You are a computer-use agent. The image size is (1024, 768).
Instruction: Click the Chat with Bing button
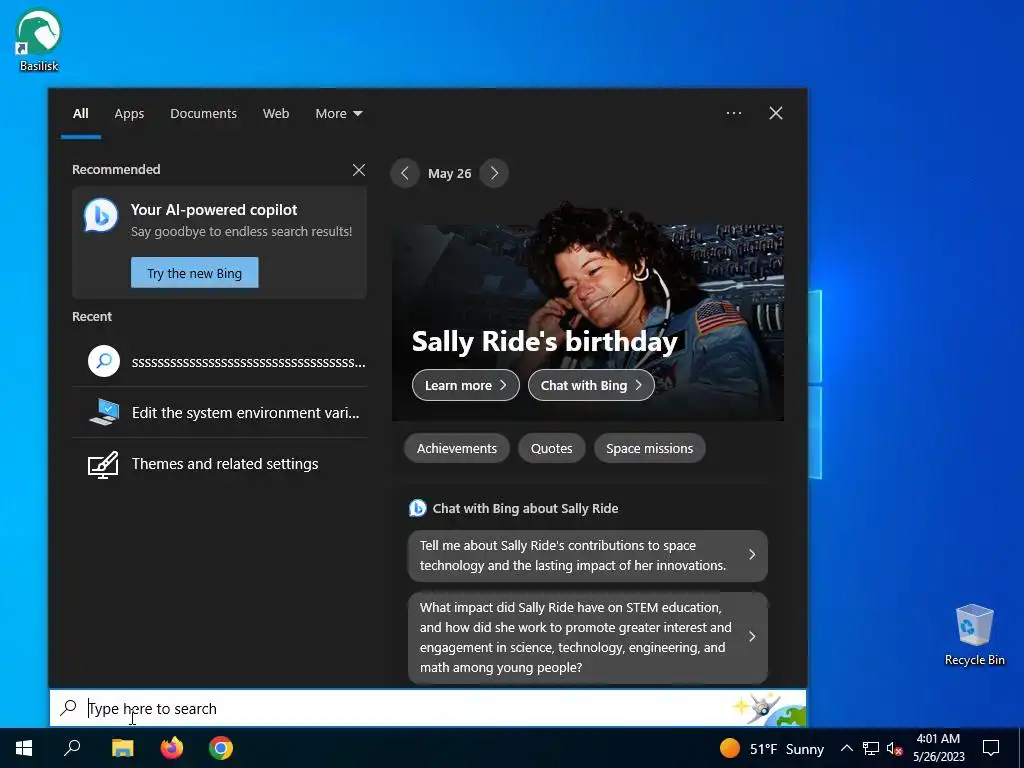click(591, 385)
